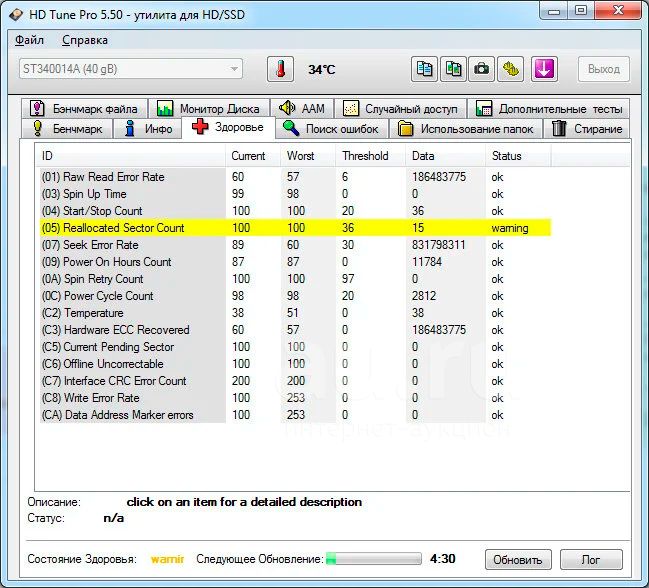Select the (C8) Write Error Rate row
This screenshot has width=649, height=588.
click(x=296, y=398)
